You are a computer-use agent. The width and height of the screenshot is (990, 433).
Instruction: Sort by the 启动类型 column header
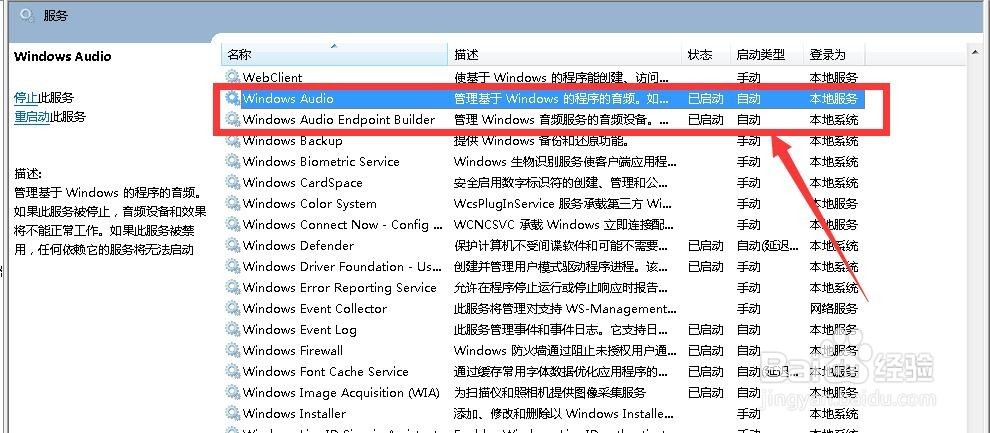(x=766, y=55)
